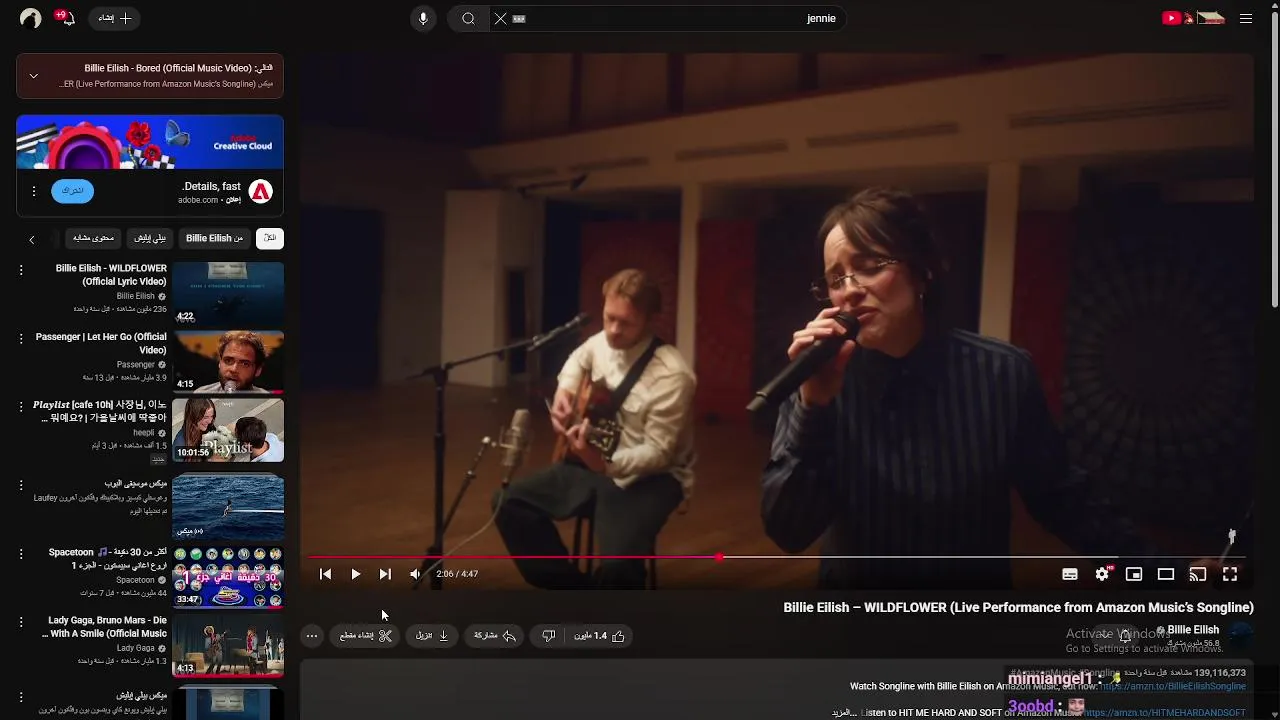Click the keyboard icon in the search box
The height and width of the screenshot is (720, 1280).
pos(519,18)
